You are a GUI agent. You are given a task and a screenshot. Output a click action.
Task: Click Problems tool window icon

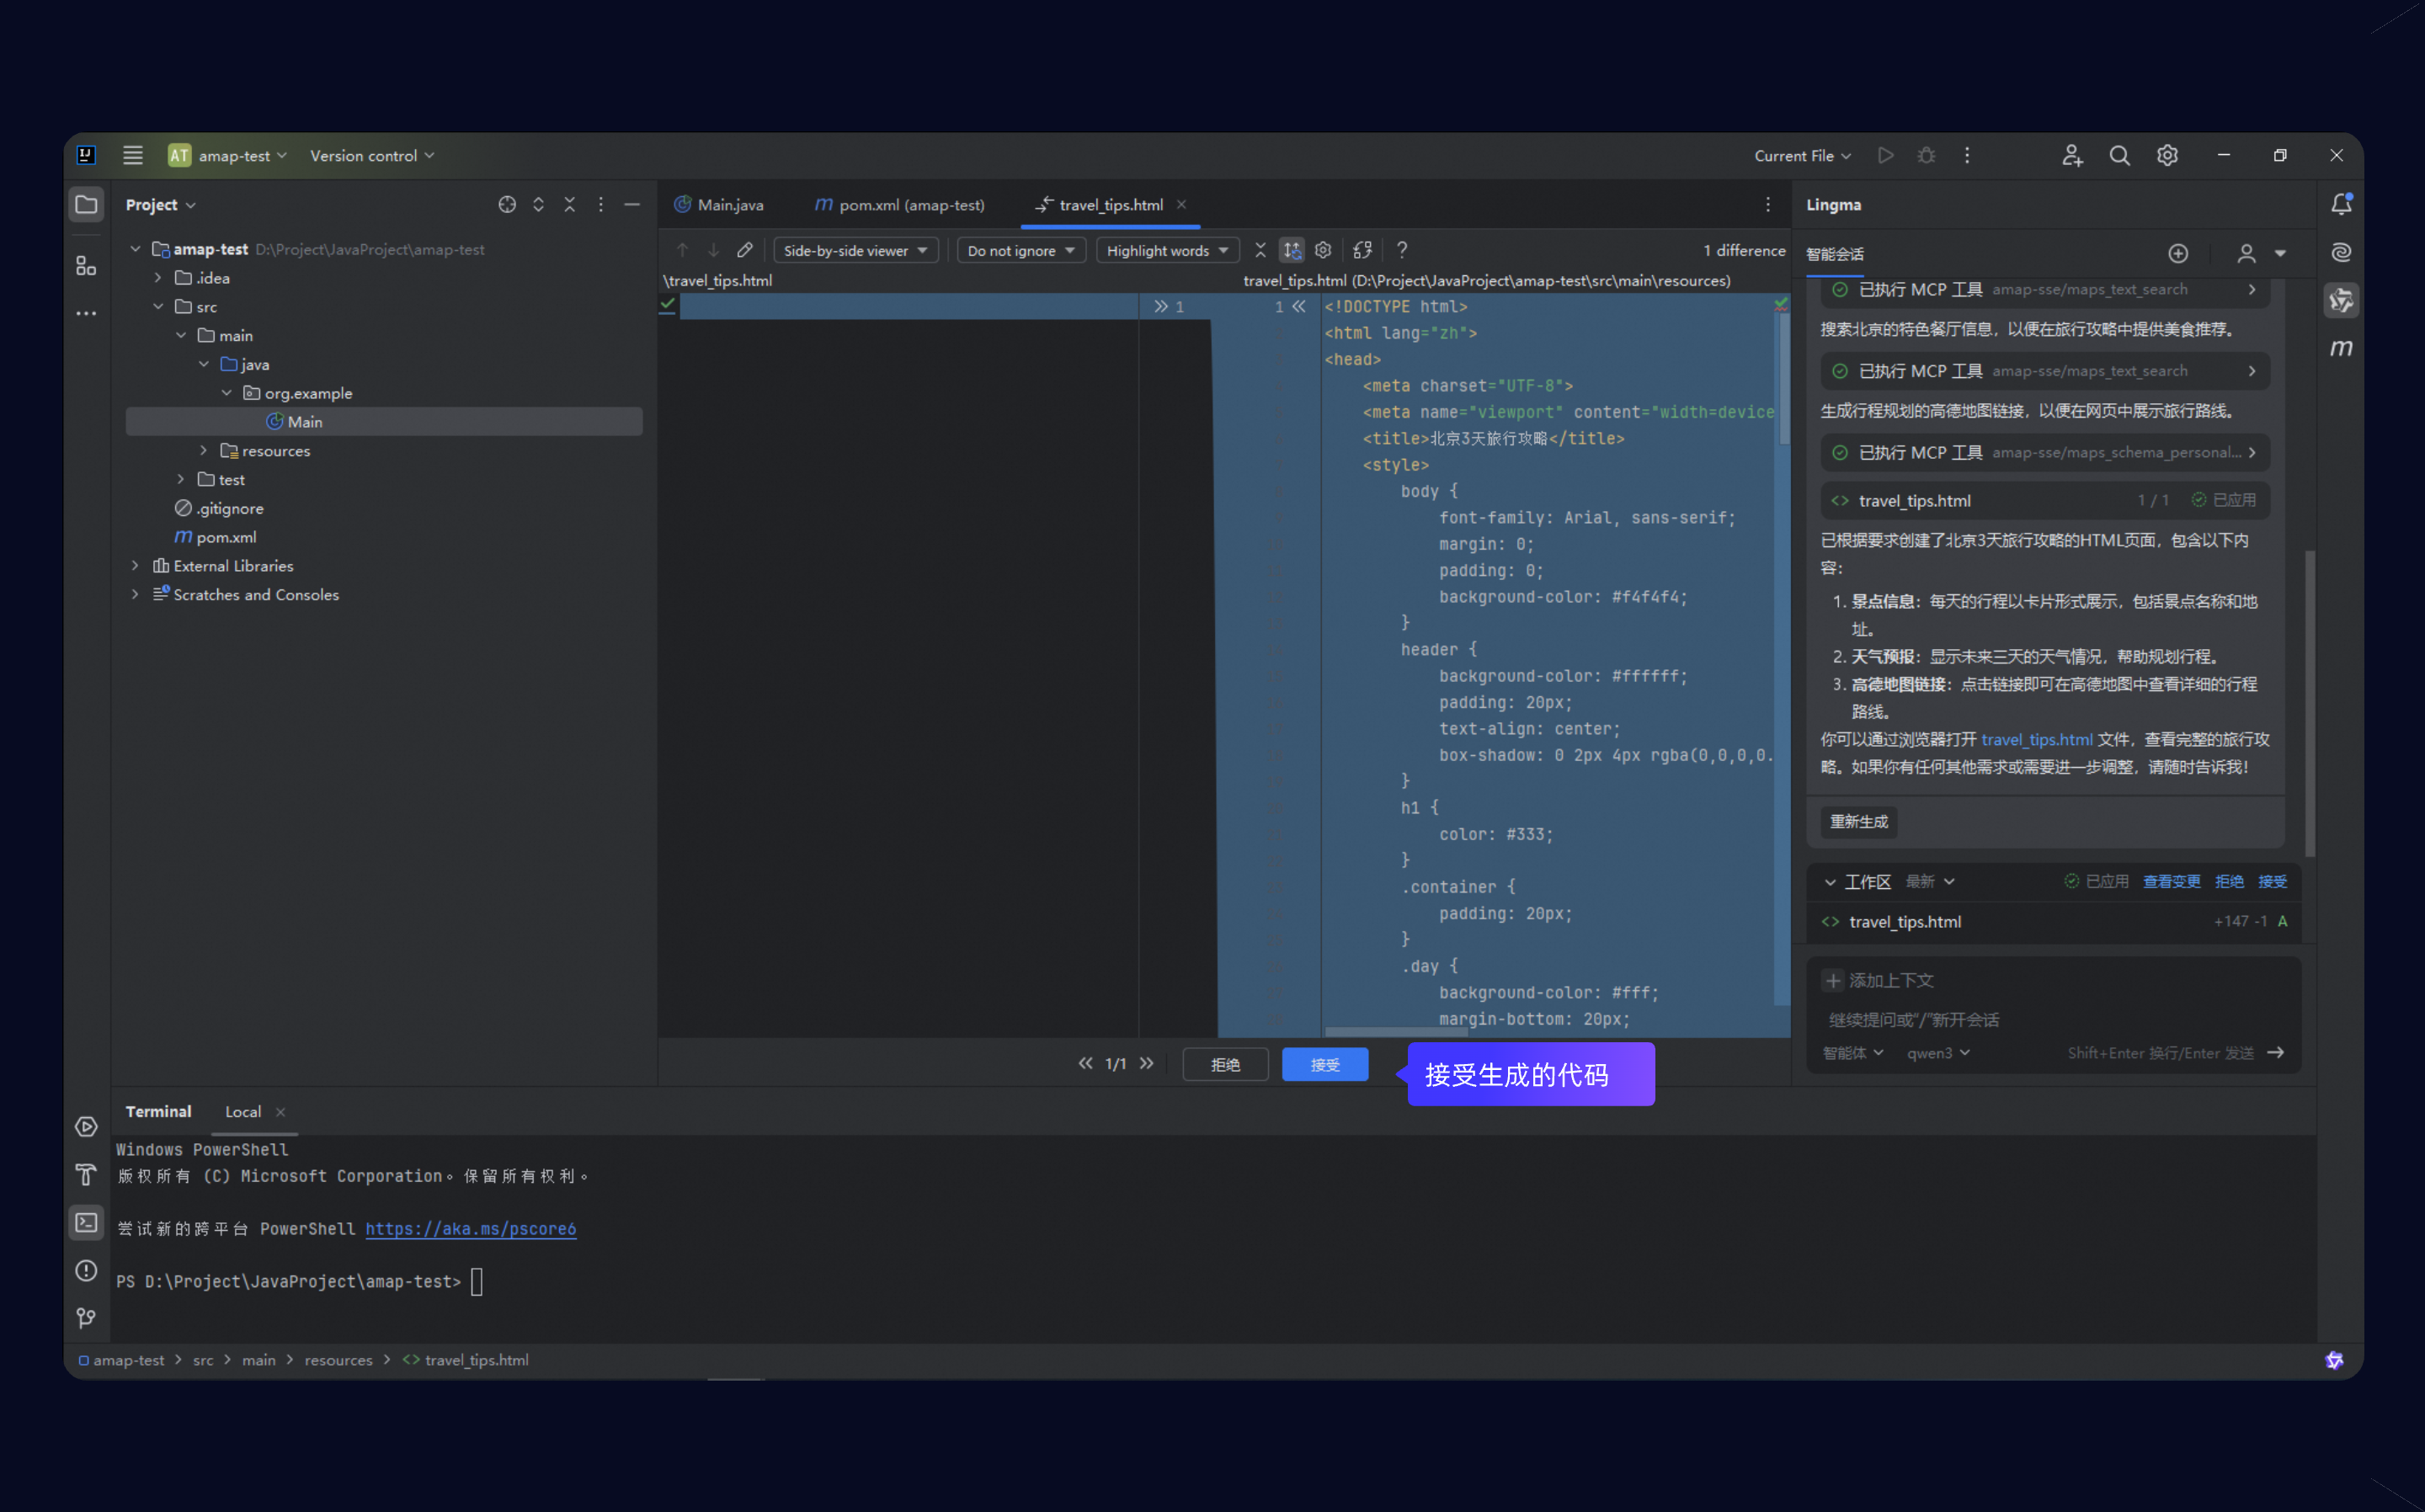point(86,1270)
